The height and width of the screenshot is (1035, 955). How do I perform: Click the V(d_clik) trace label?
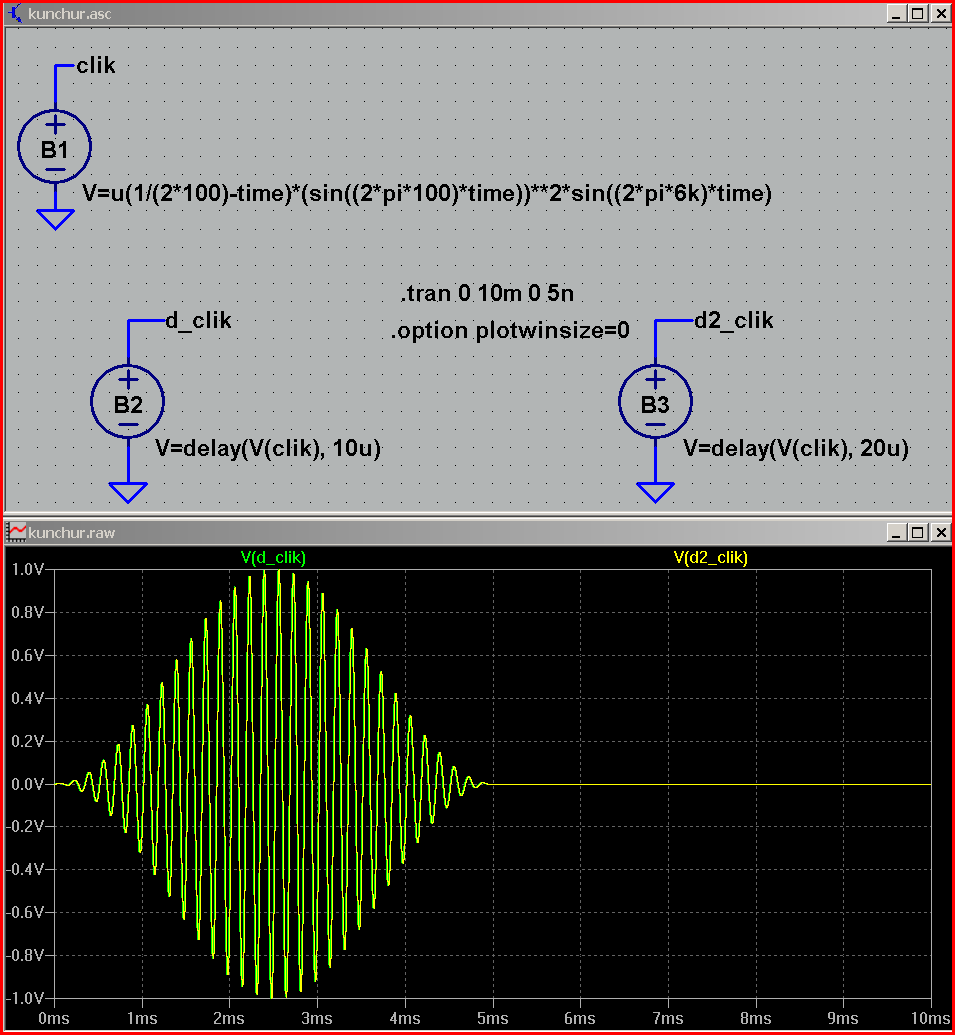[273, 558]
